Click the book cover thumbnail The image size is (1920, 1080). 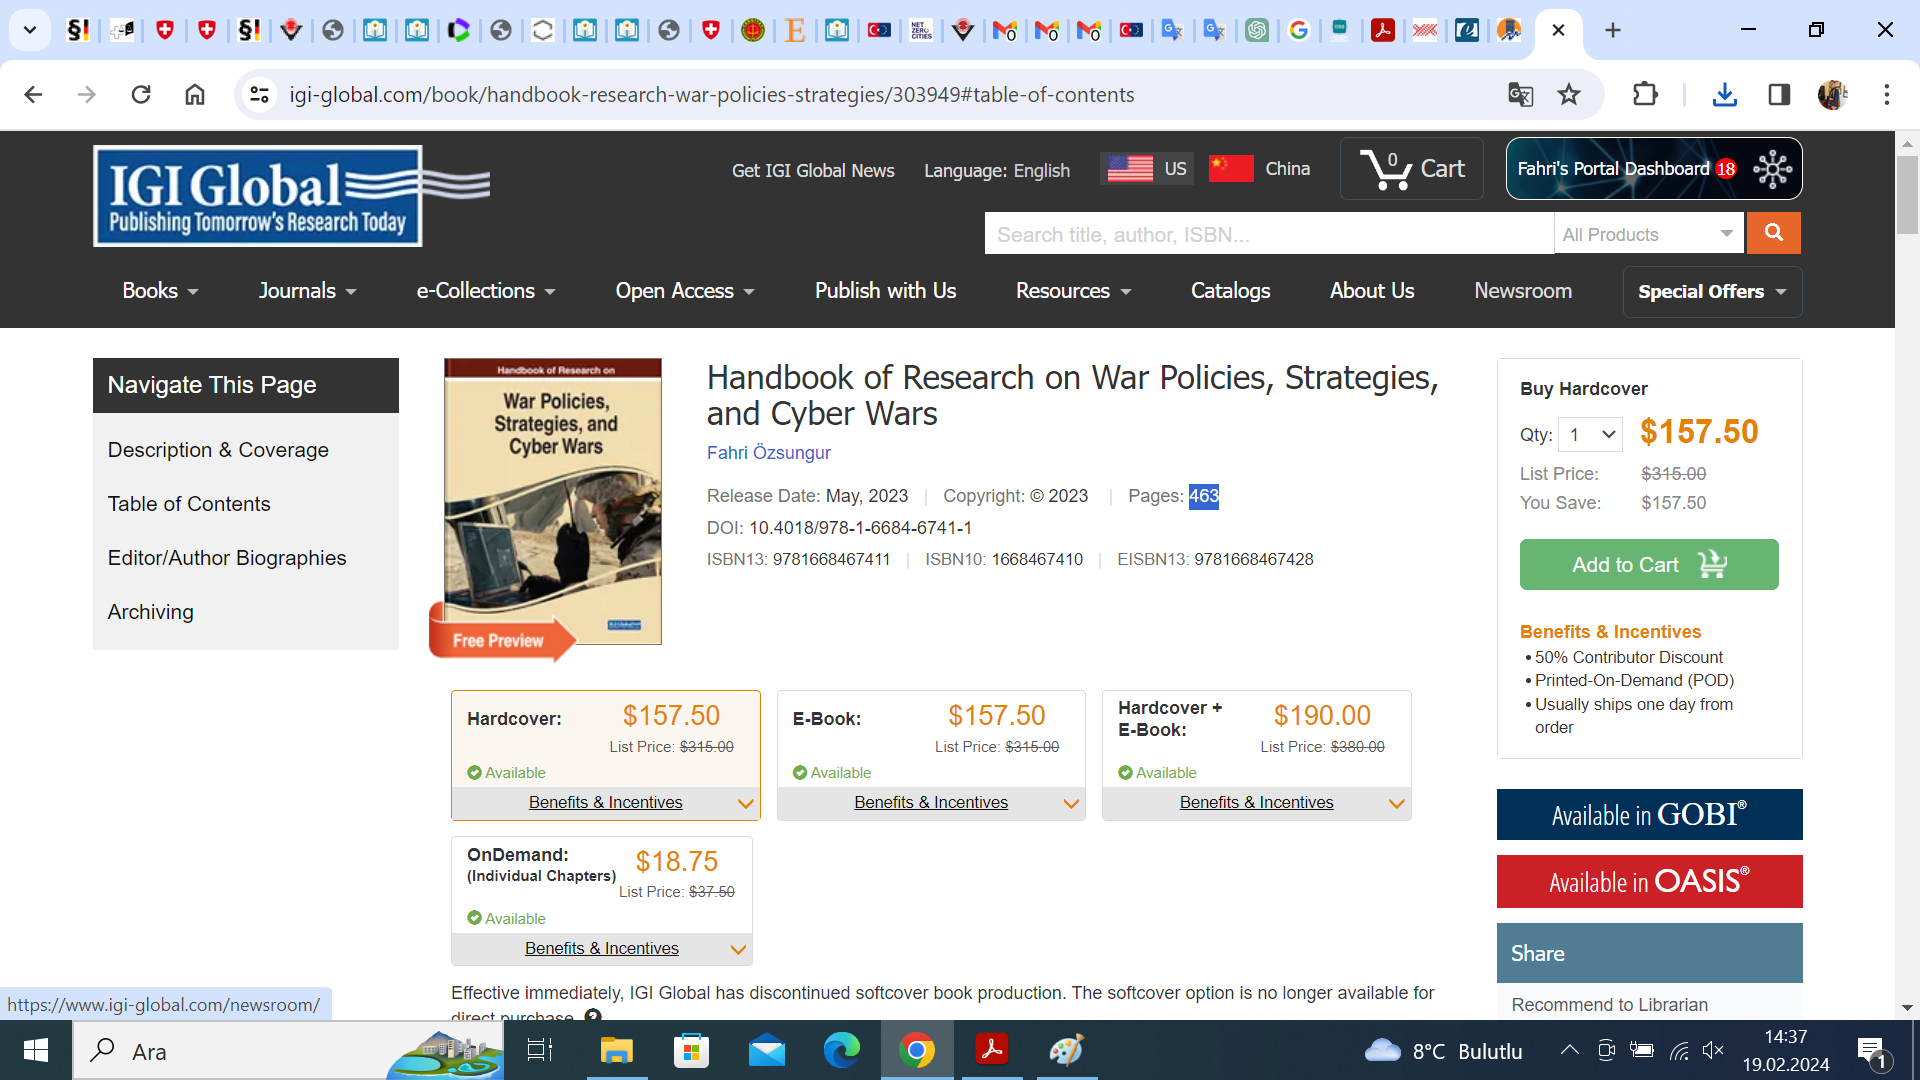[553, 501]
